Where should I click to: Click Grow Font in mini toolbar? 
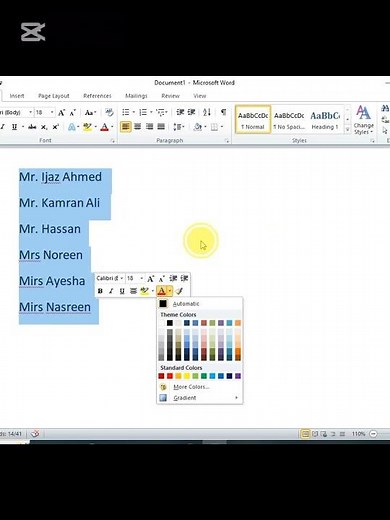pyautogui.click(x=150, y=278)
